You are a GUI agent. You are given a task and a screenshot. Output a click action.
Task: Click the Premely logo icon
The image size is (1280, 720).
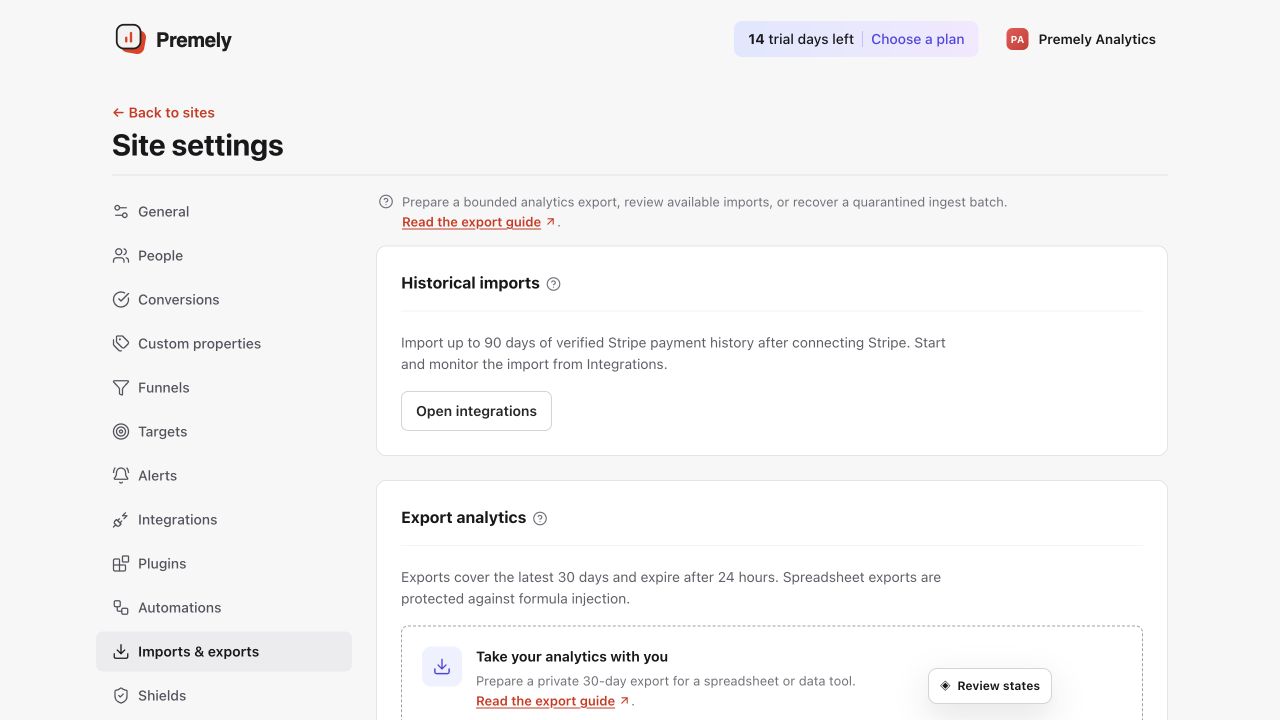[x=130, y=39]
